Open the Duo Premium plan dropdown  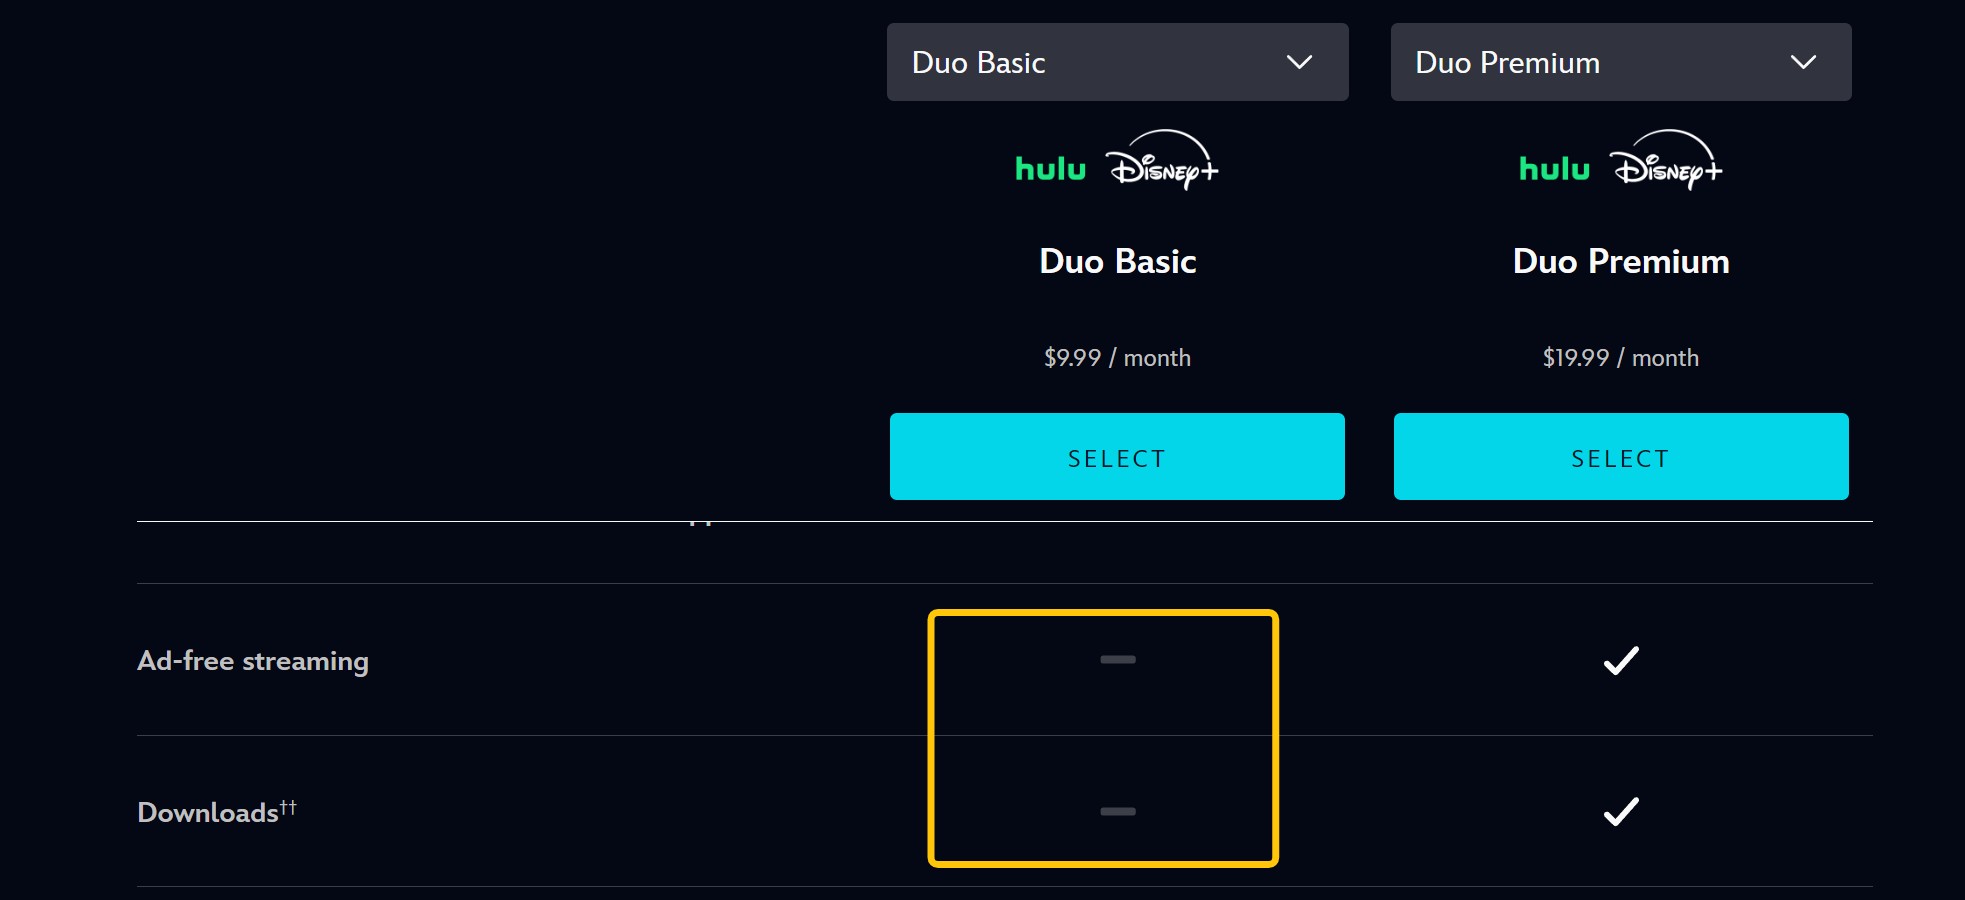(x=1621, y=62)
